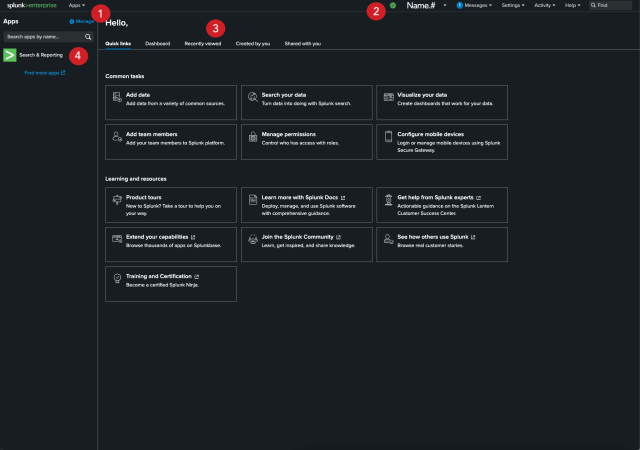This screenshot has height=450, width=640.
Task: Click the Manage permissions lock icon
Action: coord(253,136)
